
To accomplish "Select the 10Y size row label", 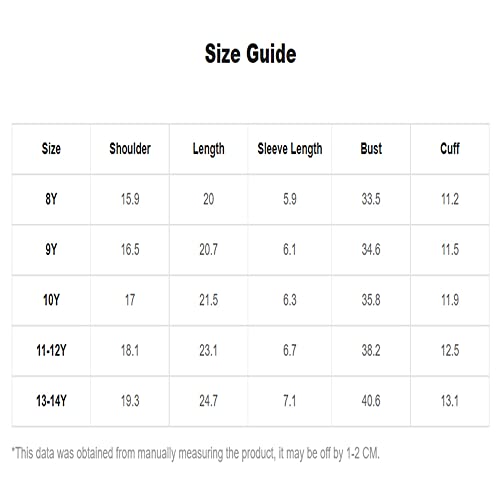I will (51, 300).
